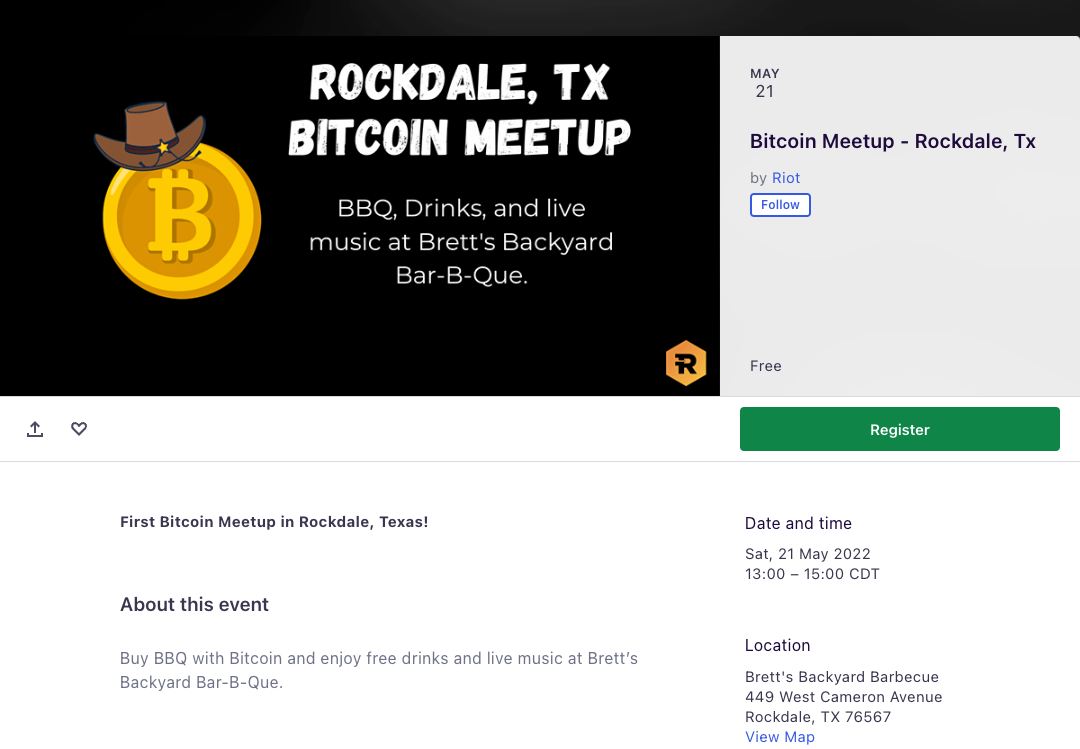Save the event with the heart icon

[x=79, y=429]
